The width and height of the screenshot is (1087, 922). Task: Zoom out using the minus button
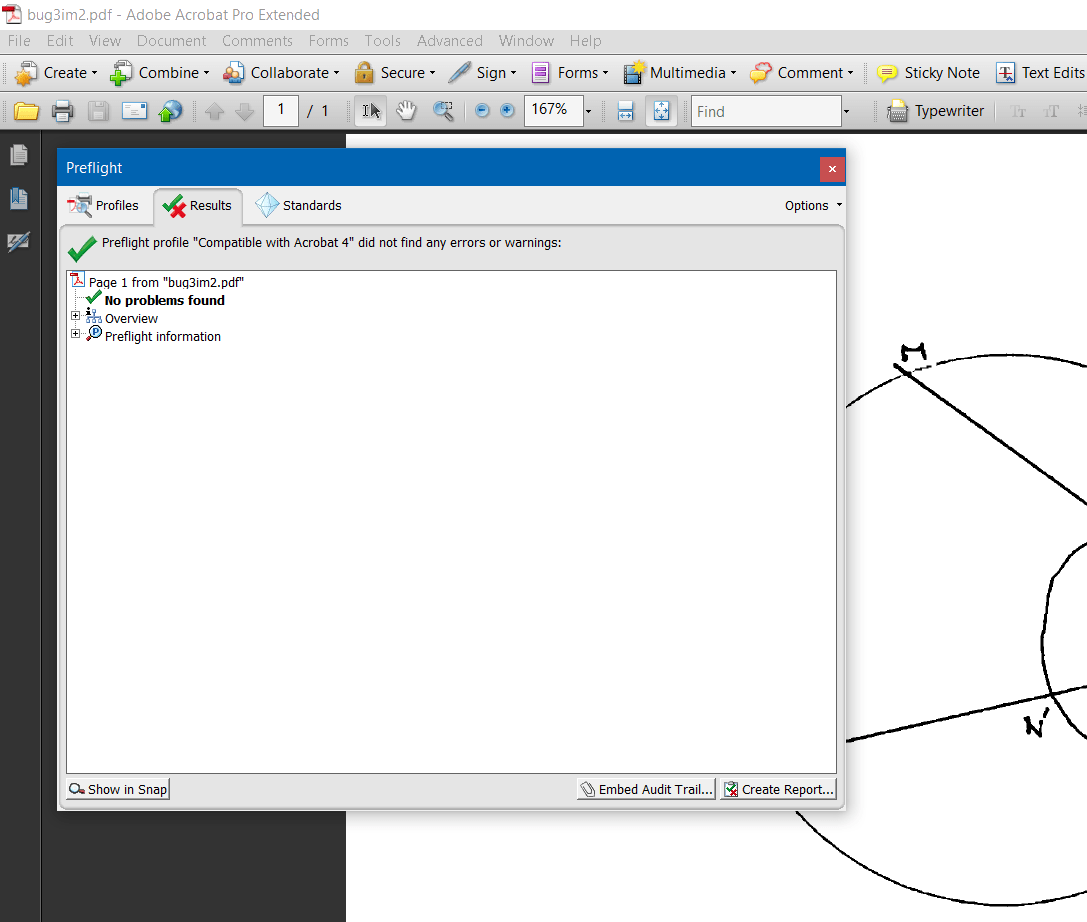click(x=481, y=110)
